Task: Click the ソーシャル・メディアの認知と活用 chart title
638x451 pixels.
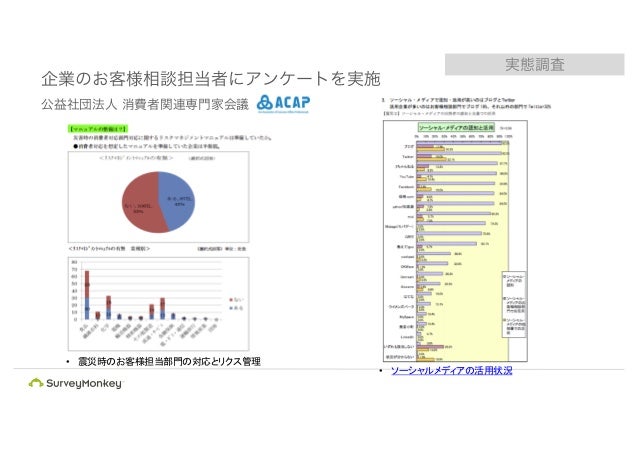Action: click(x=456, y=127)
